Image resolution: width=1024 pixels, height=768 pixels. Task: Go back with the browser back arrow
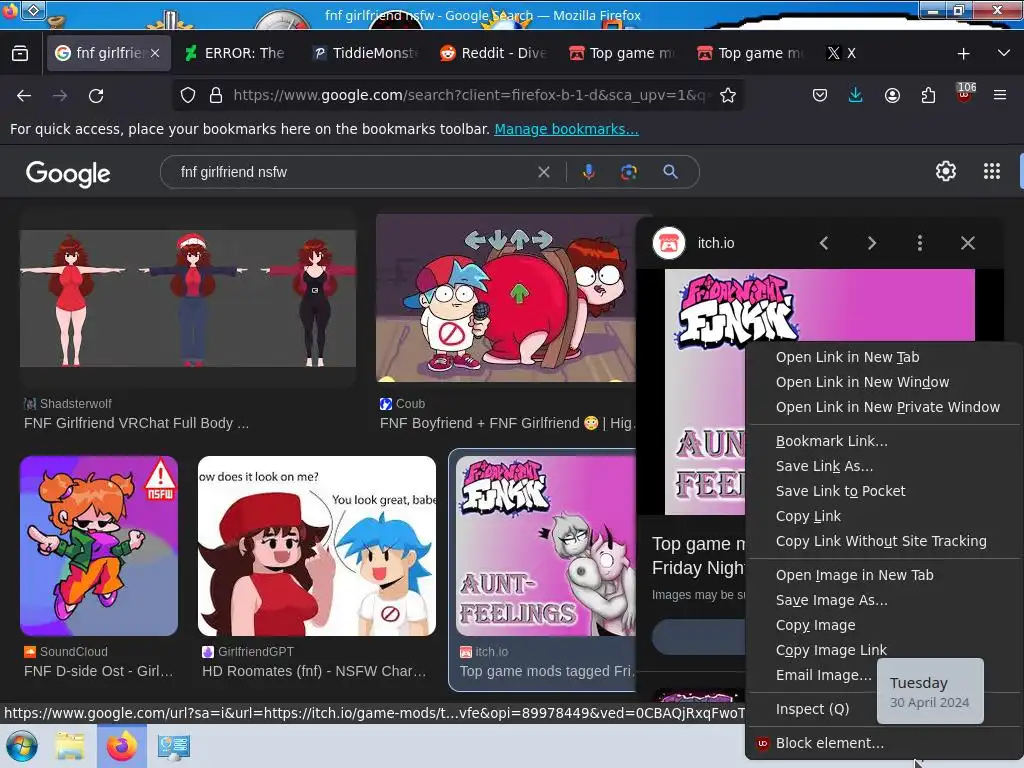coord(24,95)
